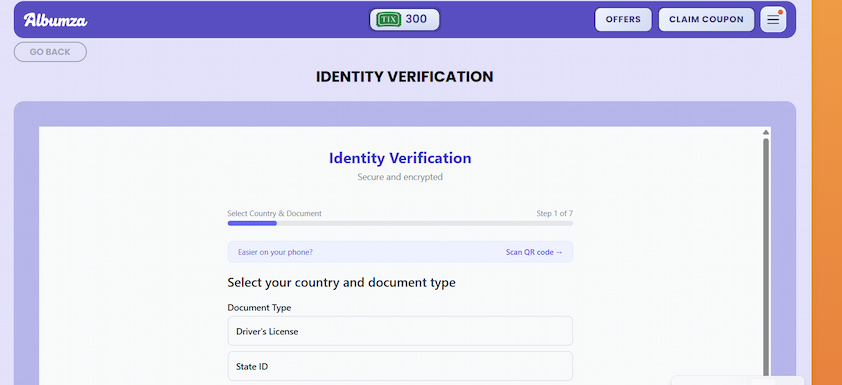Open the OFFERS page
Viewport: 842px width, 385px height.
pos(623,19)
